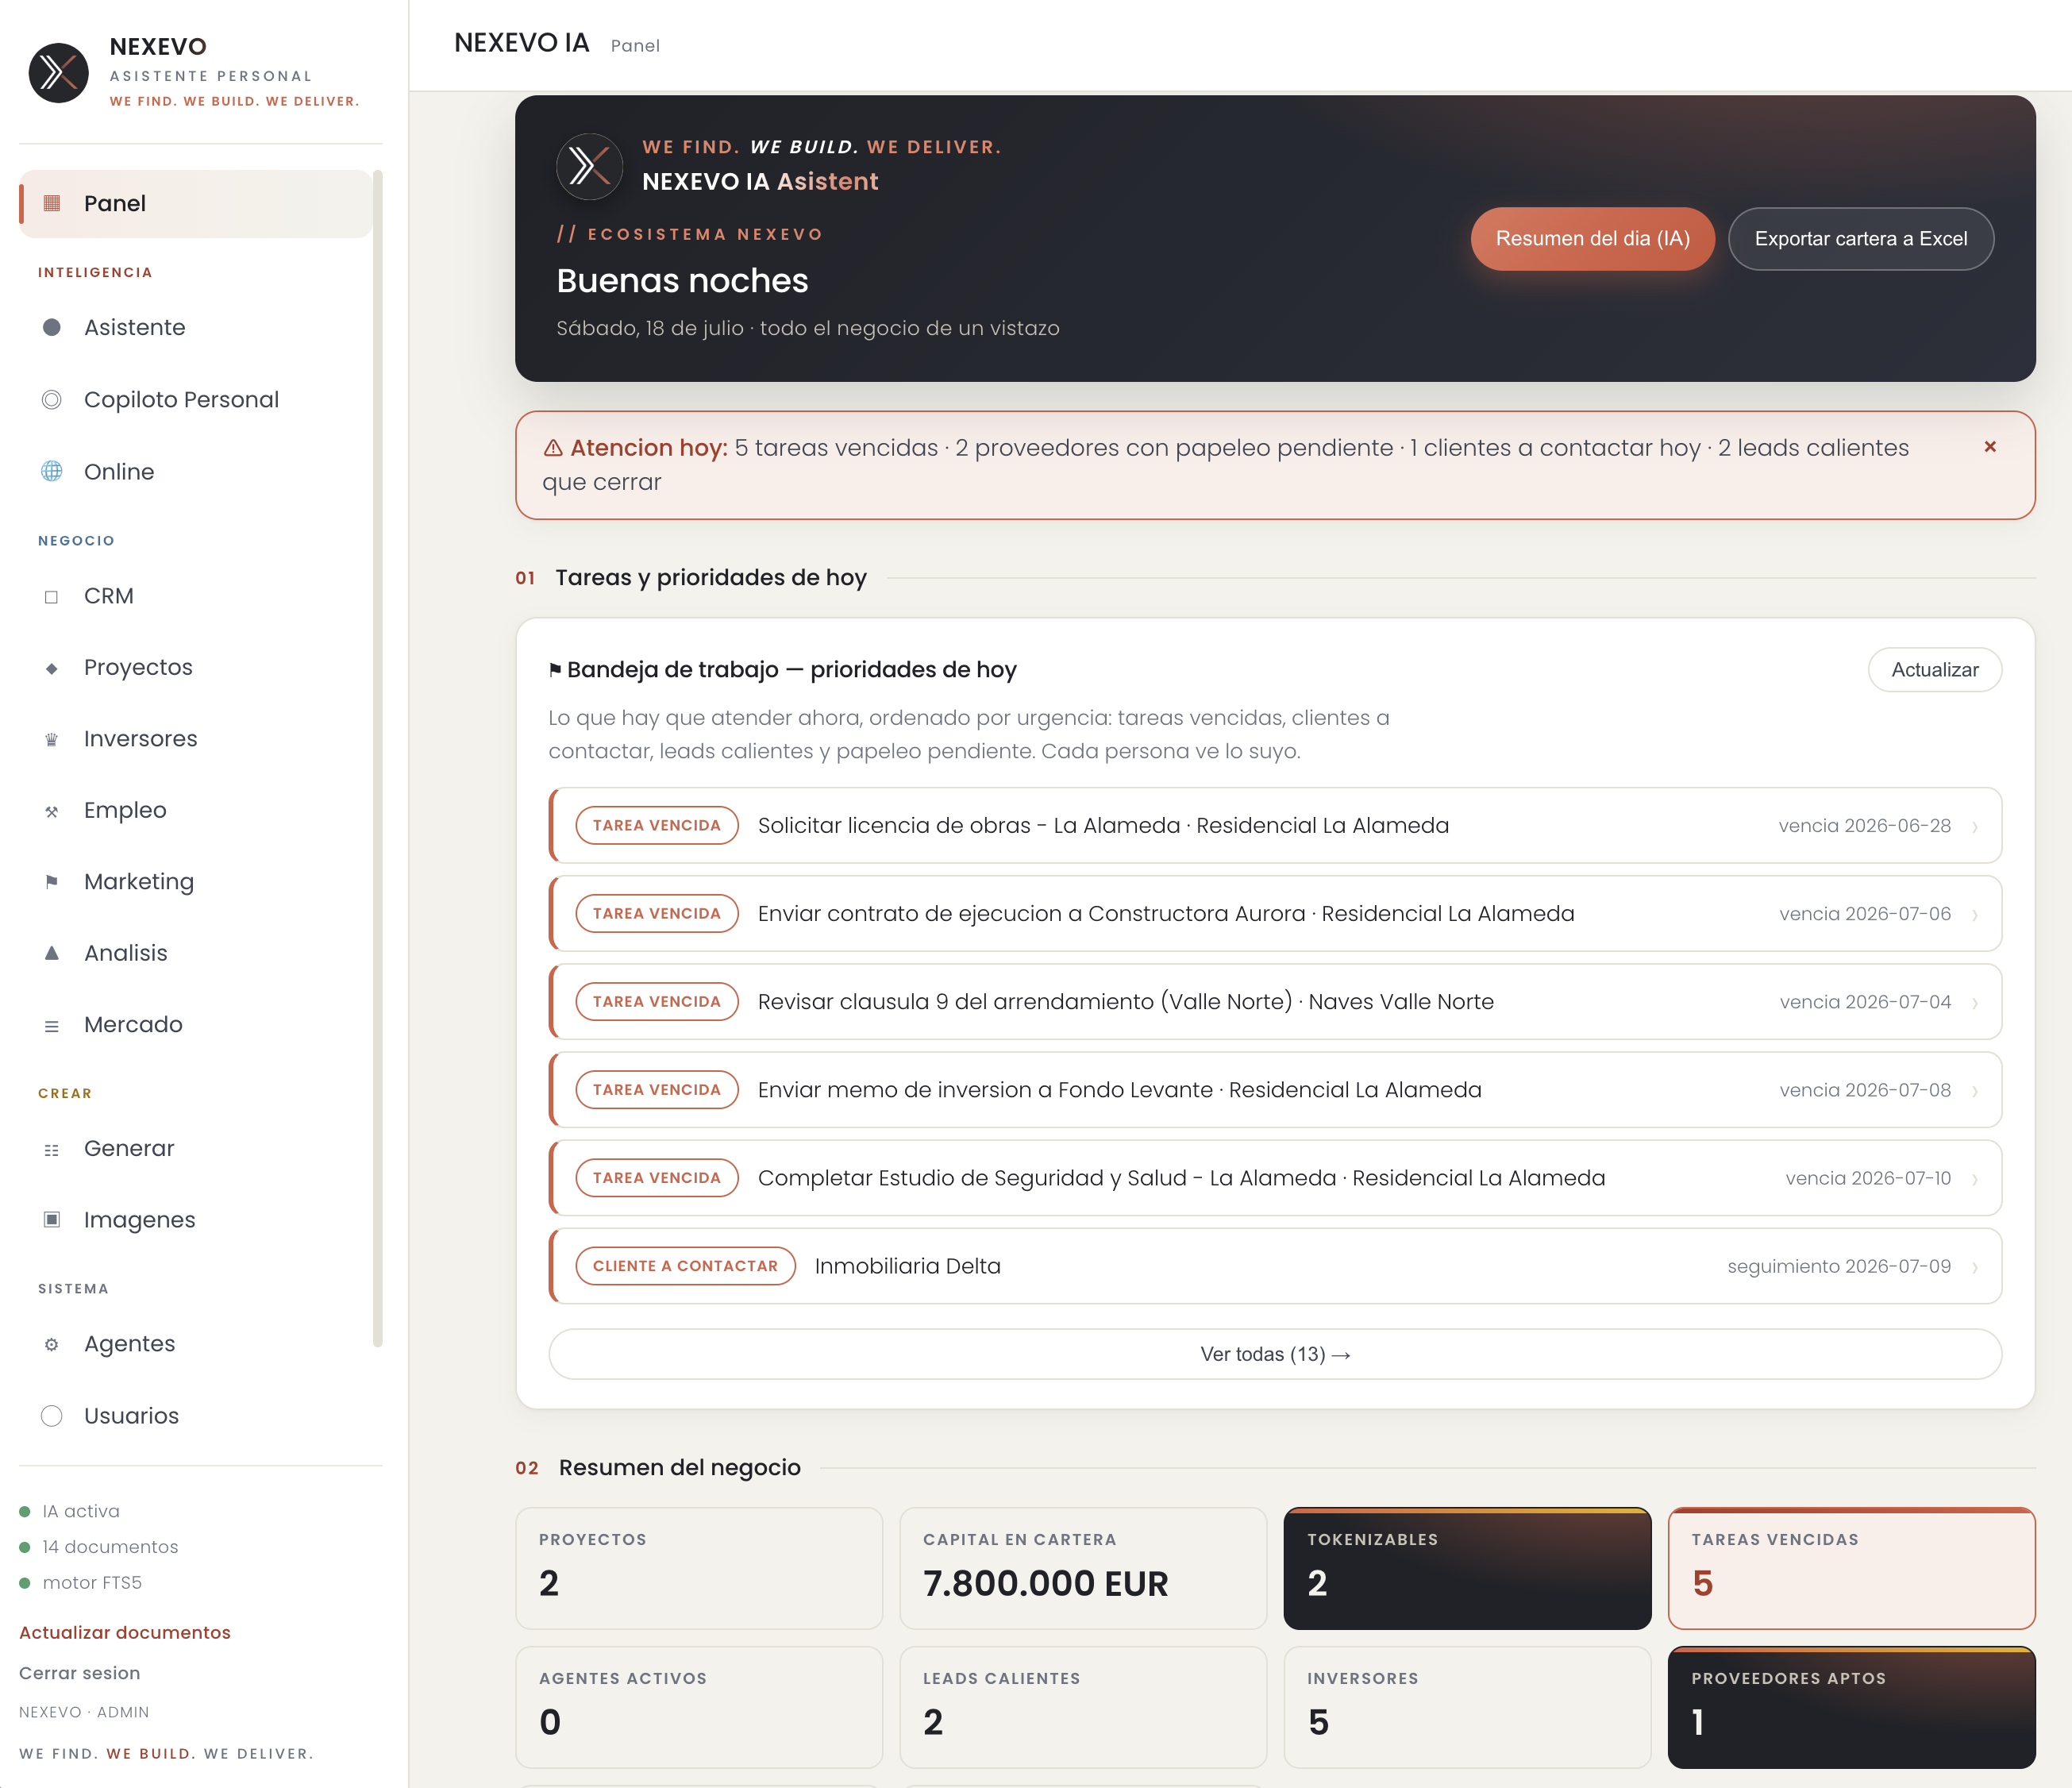Click the Inversores crown icon
2072x1788 pixels.
[x=52, y=740]
